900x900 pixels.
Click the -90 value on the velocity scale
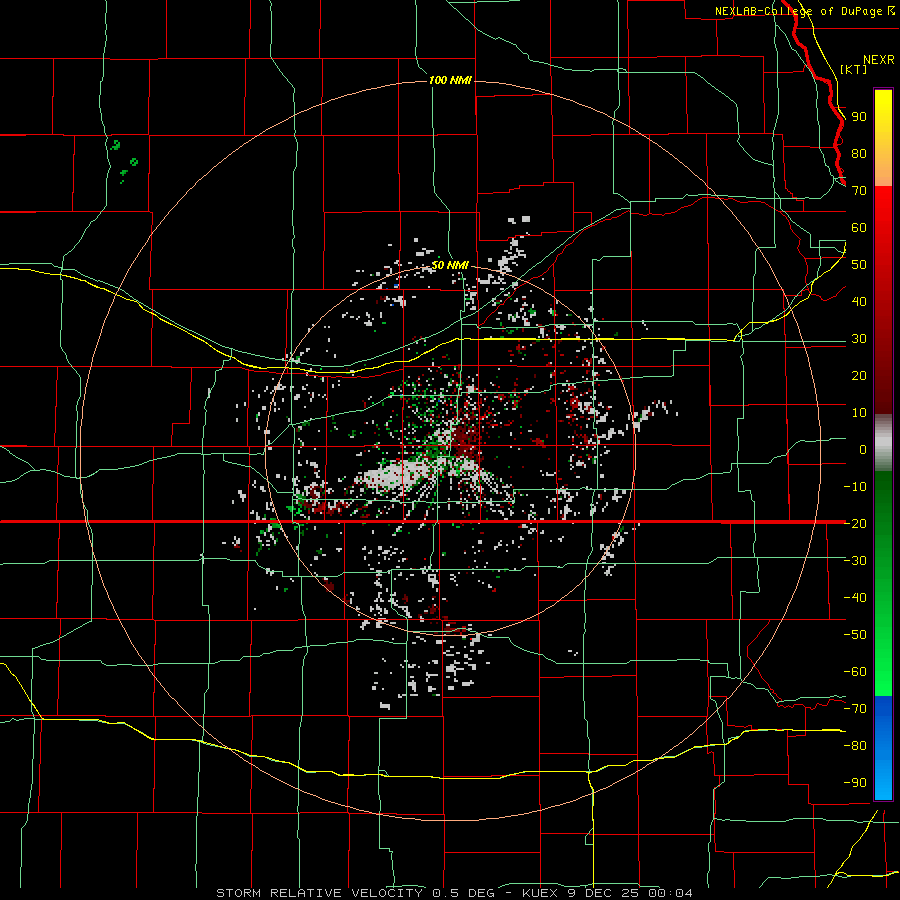[855, 783]
